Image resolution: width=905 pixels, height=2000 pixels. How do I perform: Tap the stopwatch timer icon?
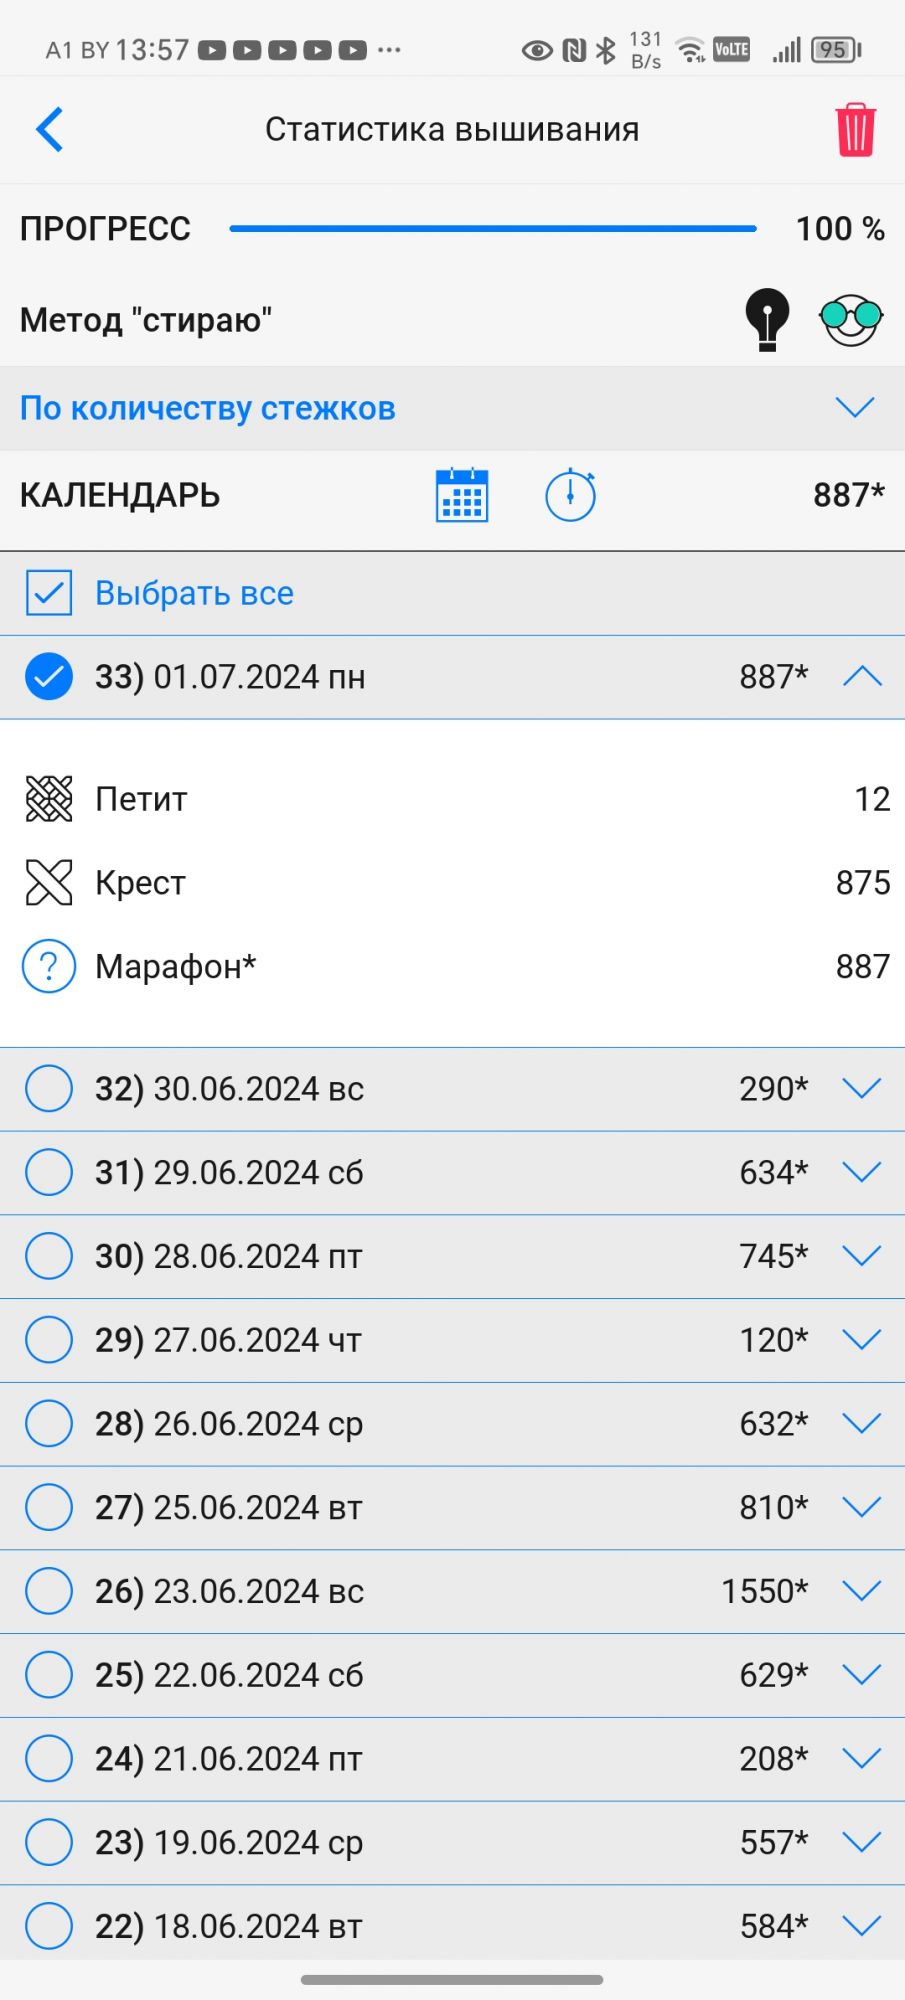[570, 494]
